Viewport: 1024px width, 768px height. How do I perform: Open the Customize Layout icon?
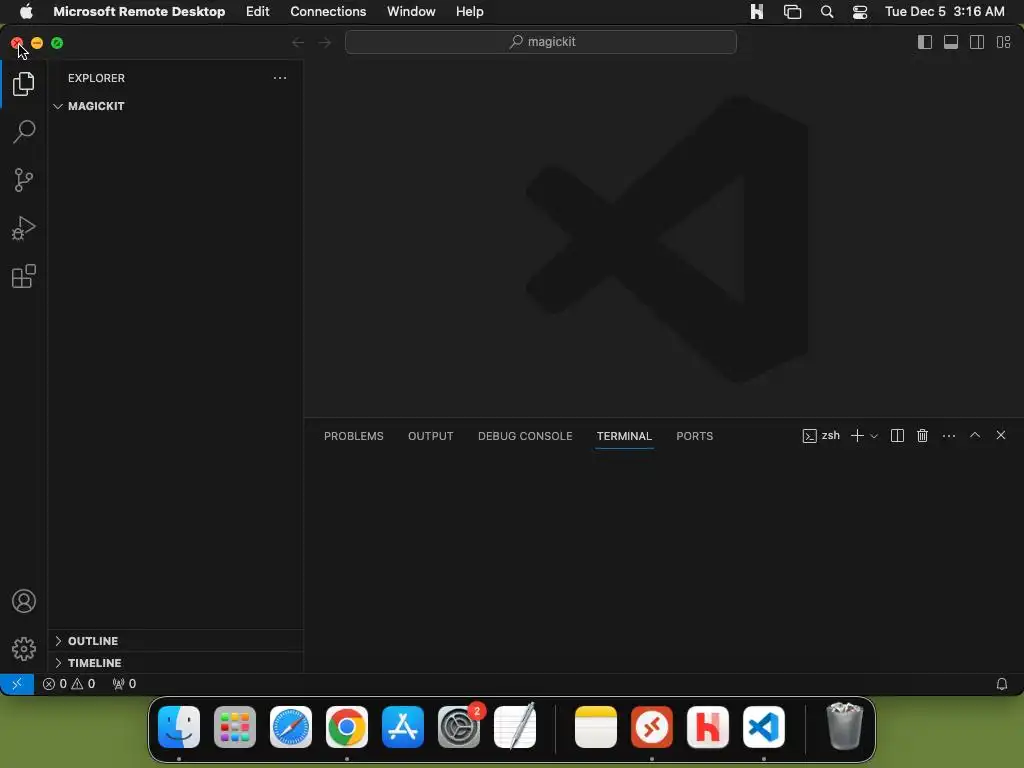(x=1003, y=42)
